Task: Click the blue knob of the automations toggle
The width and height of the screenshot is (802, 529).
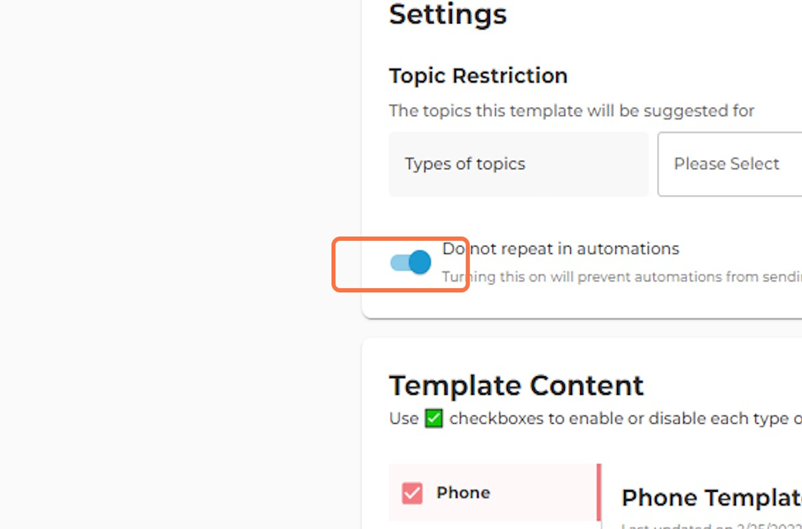Action: pyautogui.click(x=420, y=262)
